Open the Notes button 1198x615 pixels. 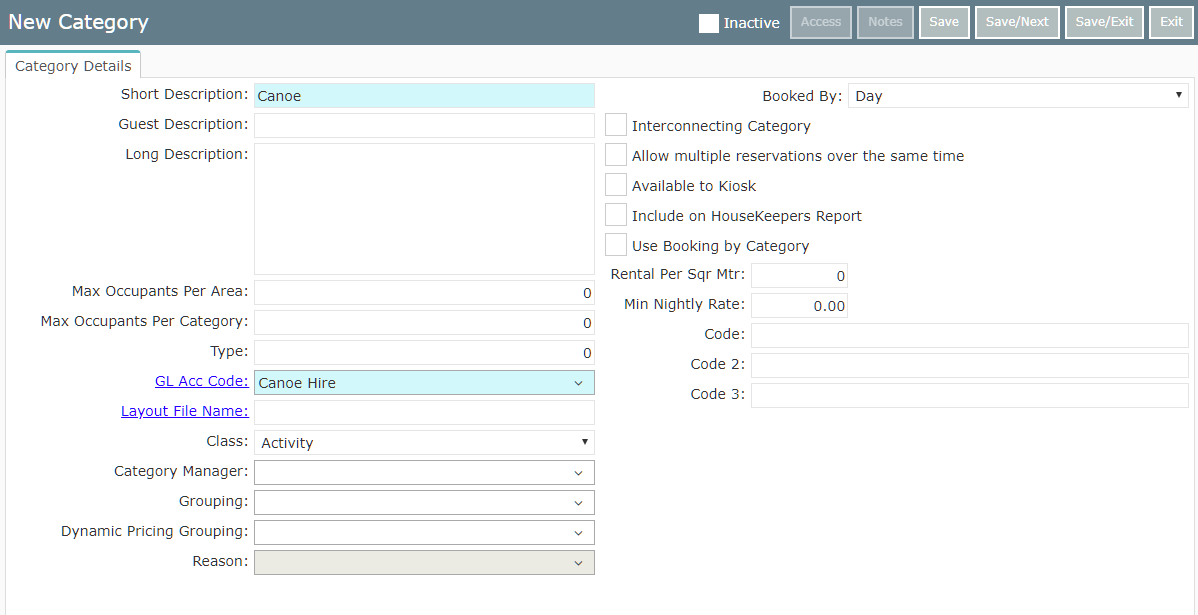pos(886,22)
